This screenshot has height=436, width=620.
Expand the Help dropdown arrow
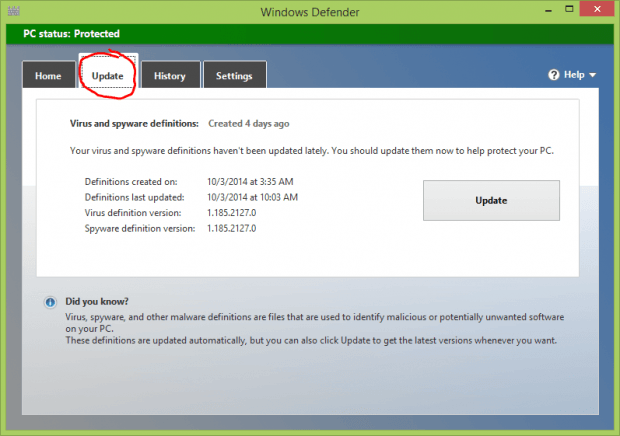(593, 76)
